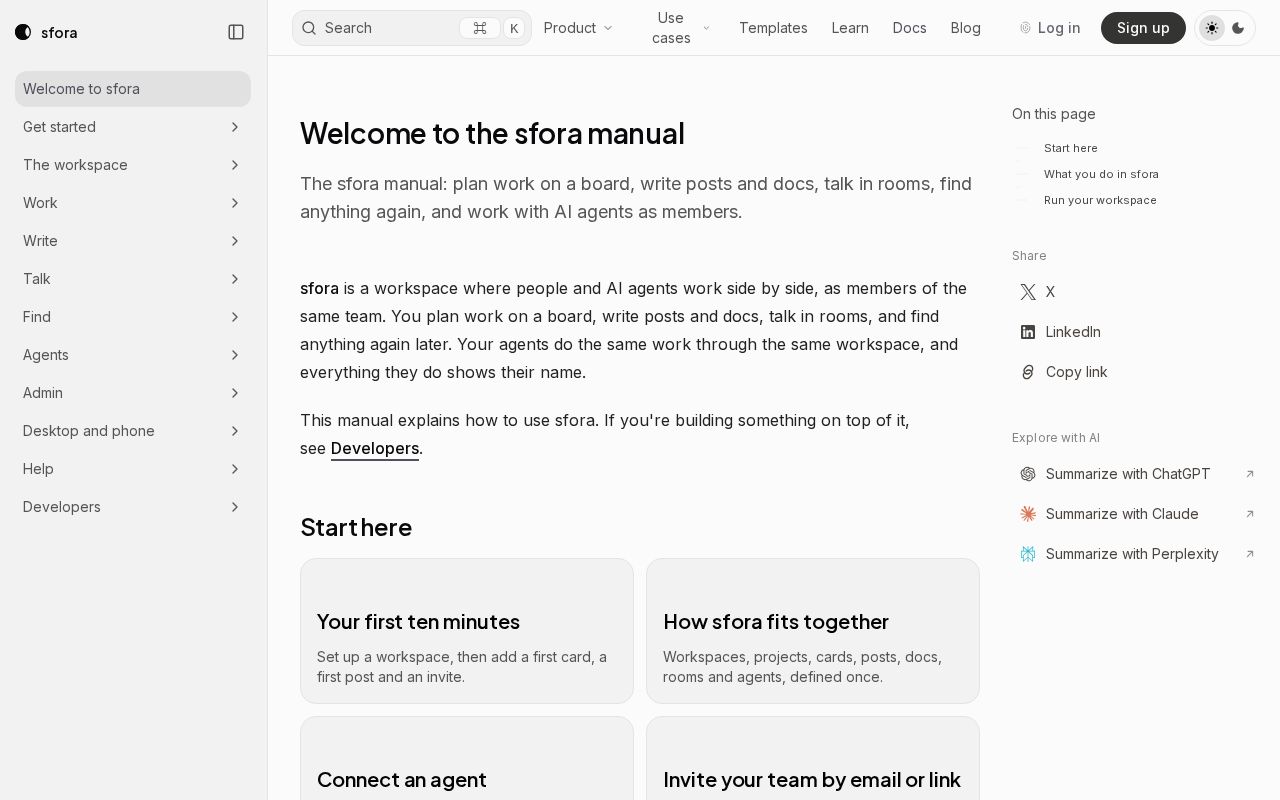Jump to Run your workspace section
The height and width of the screenshot is (800, 1280).
tap(1100, 200)
